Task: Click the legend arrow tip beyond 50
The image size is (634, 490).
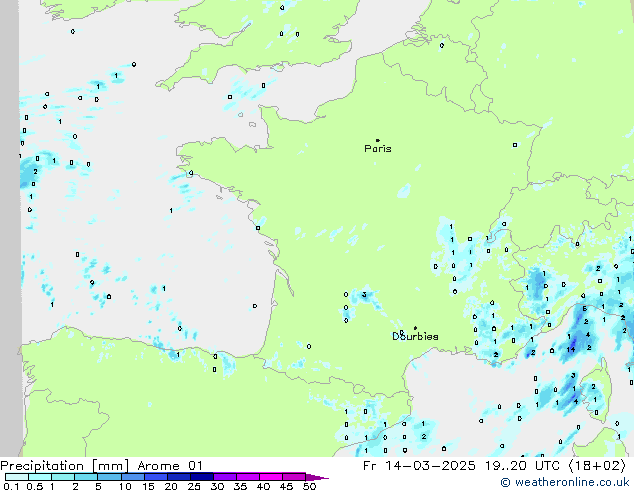Action: [317, 477]
